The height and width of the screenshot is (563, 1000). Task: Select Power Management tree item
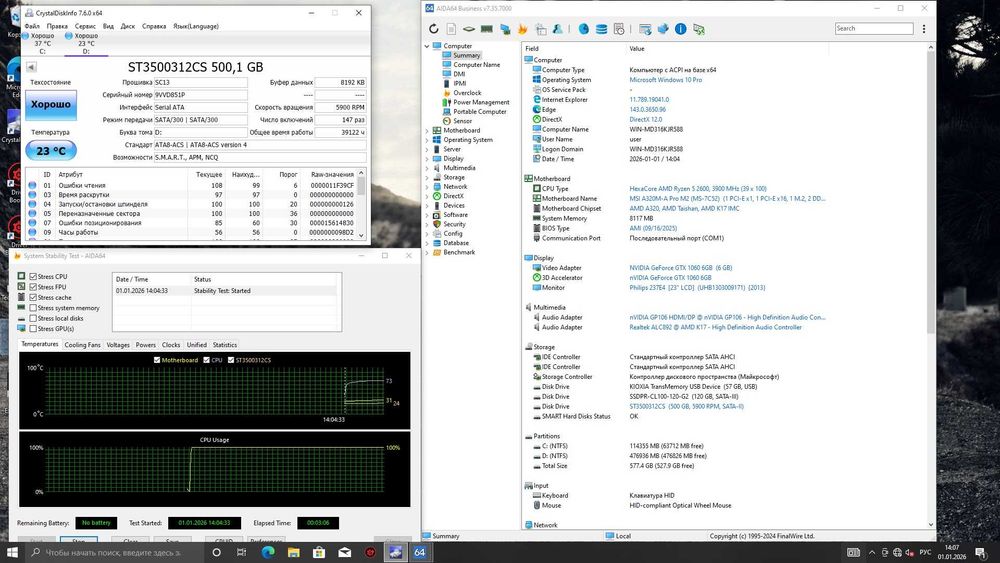pyautogui.click(x=480, y=102)
